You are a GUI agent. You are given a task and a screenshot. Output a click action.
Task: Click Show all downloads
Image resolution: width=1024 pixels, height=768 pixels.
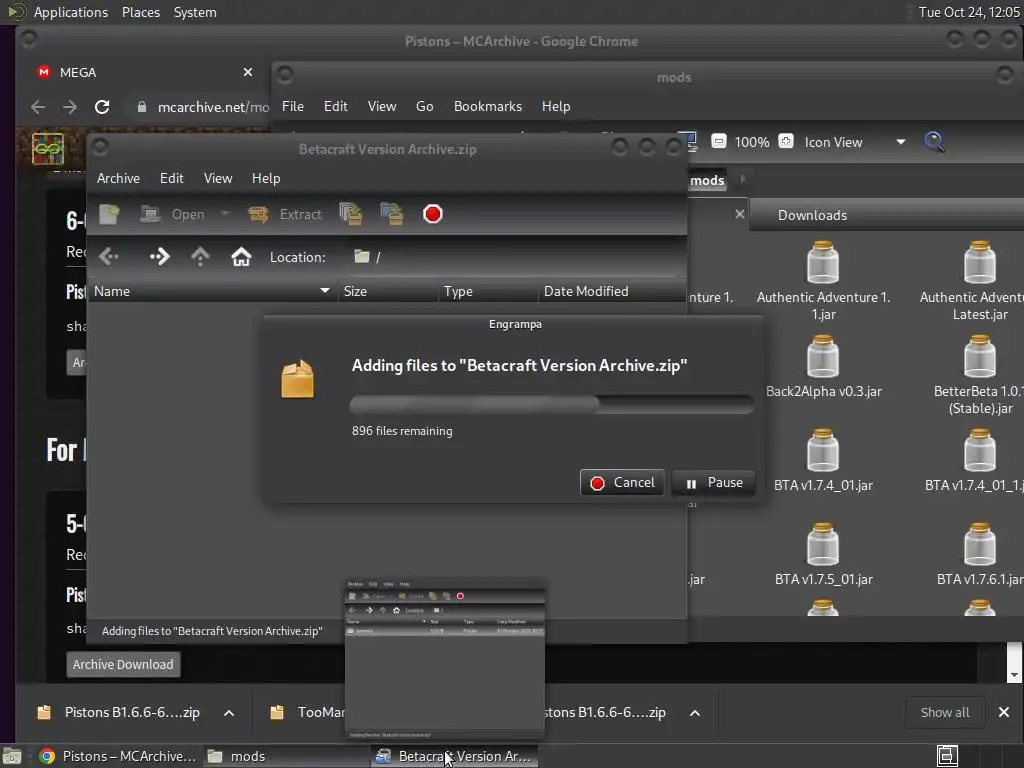(944, 712)
